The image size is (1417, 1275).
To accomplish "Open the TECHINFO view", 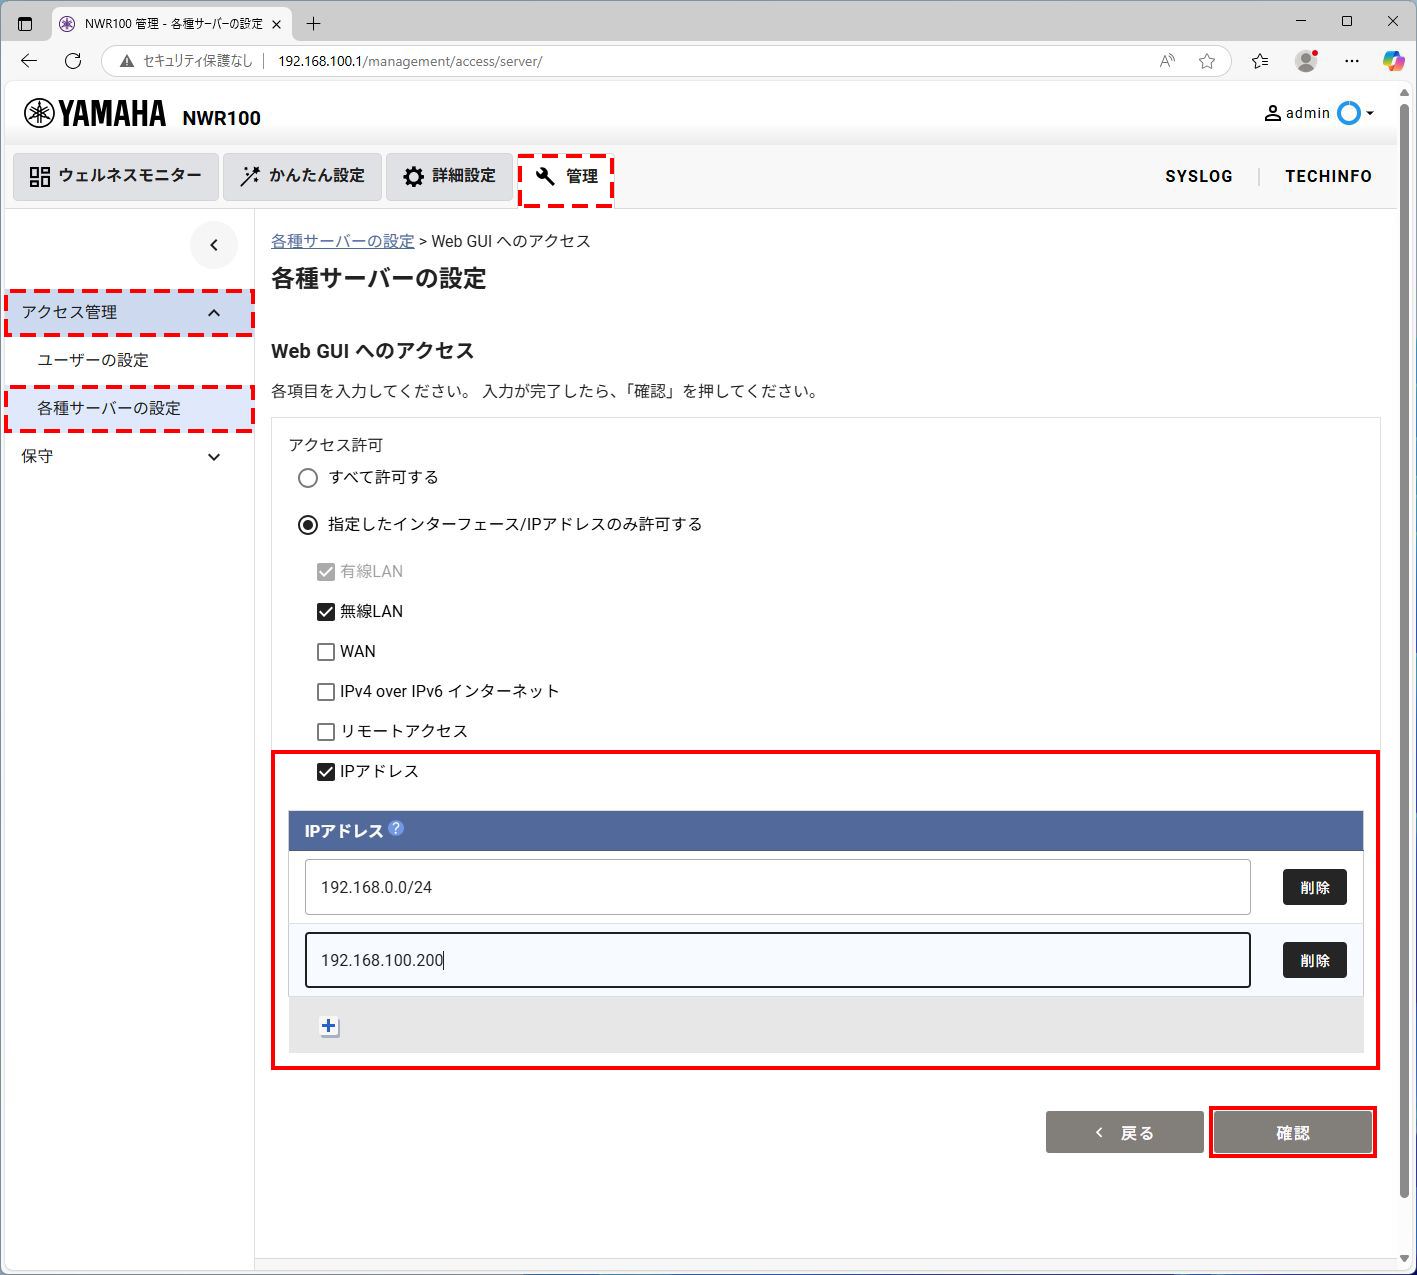I will tap(1328, 176).
